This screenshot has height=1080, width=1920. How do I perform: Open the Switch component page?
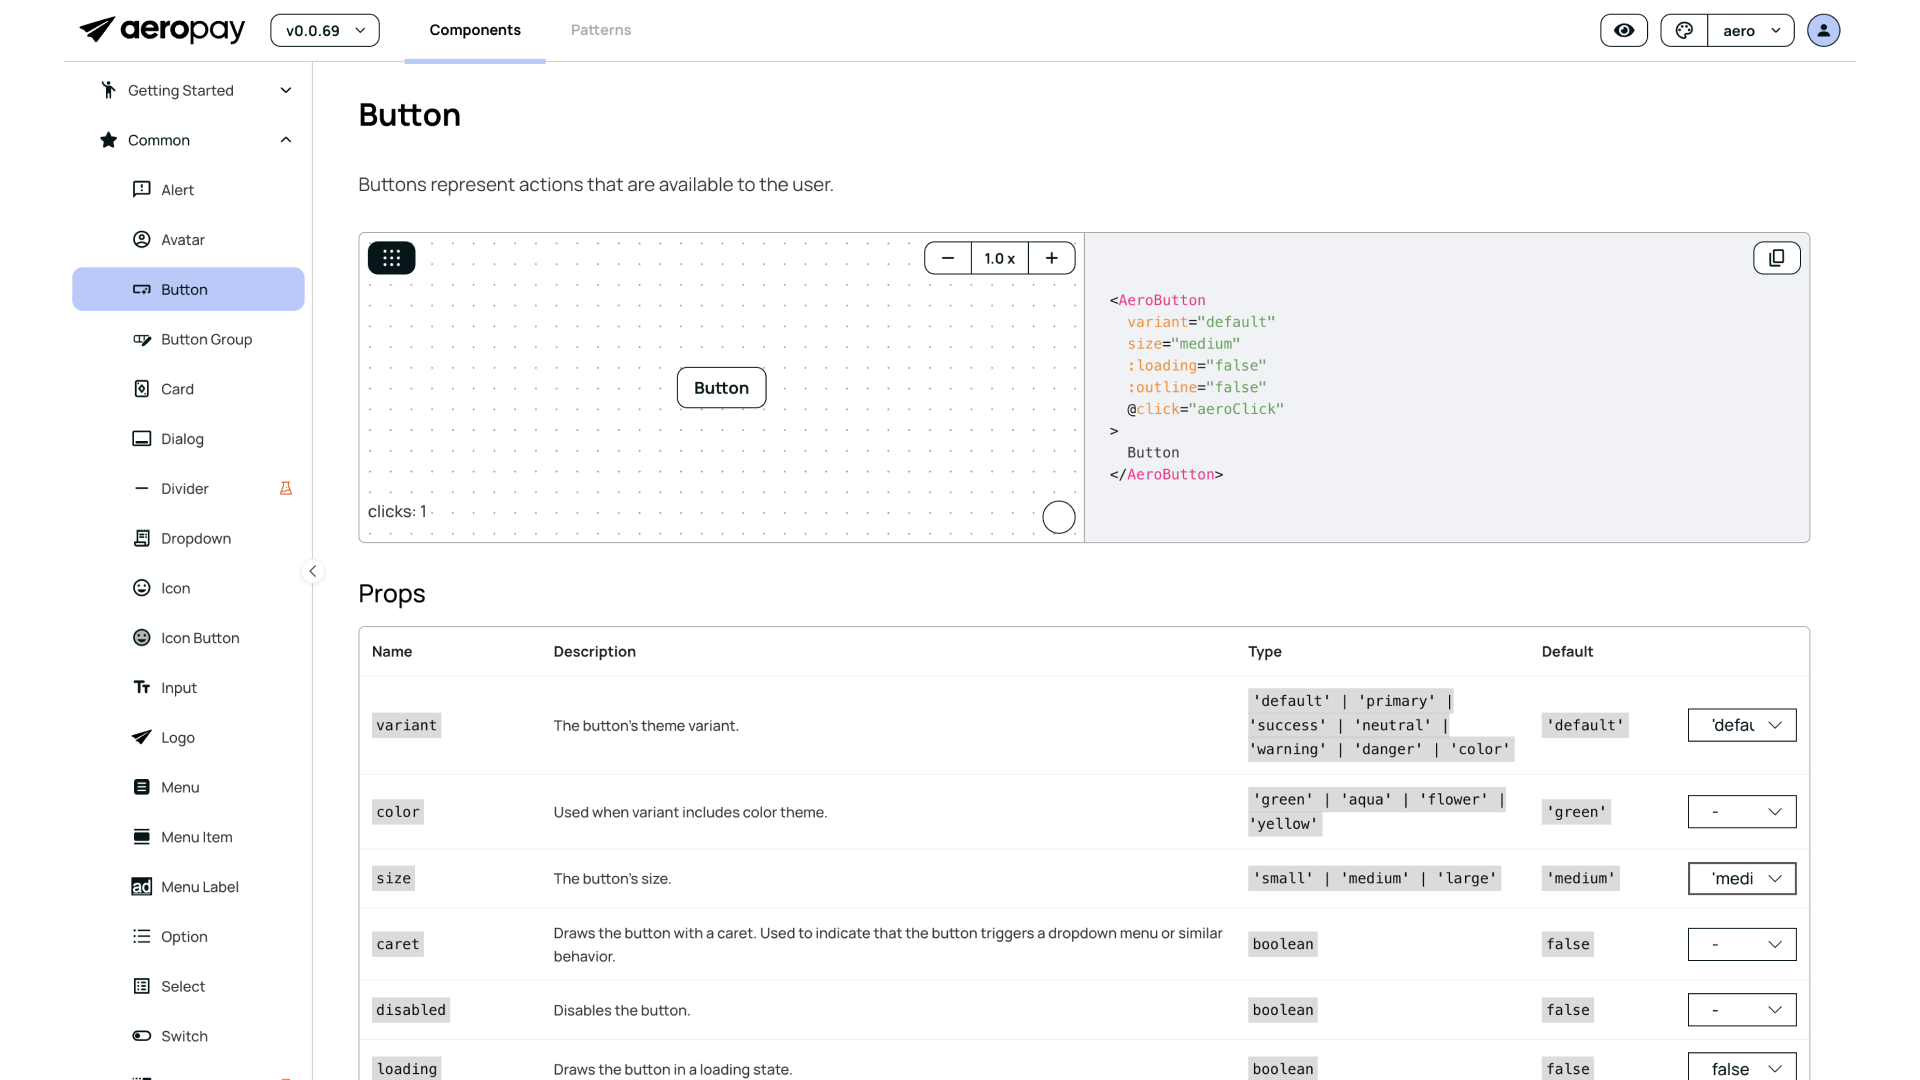point(184,1036)
